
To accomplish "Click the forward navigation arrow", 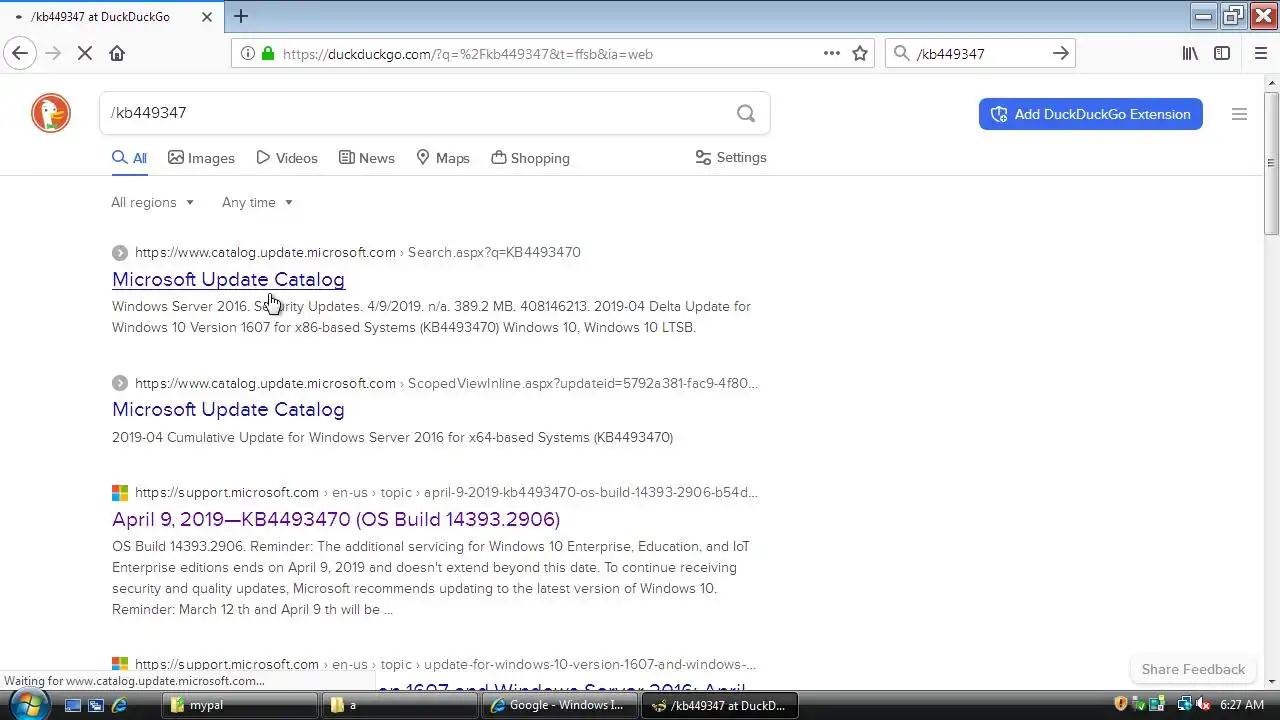I will click(x=53, y=53).
